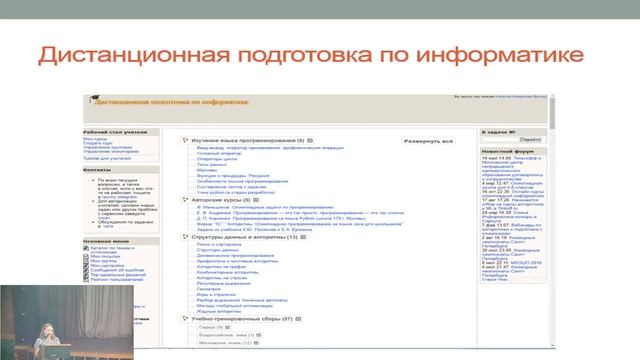
Task: Open "Мои курсы" in teacher desktop
Action: pos(95,139)
